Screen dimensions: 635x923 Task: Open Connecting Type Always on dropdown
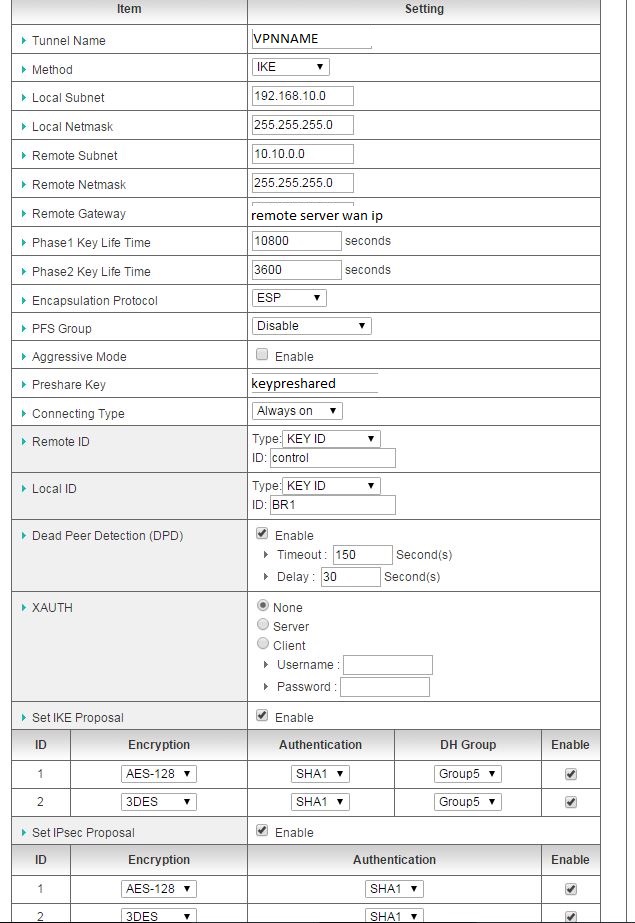[x=298, y=411]
